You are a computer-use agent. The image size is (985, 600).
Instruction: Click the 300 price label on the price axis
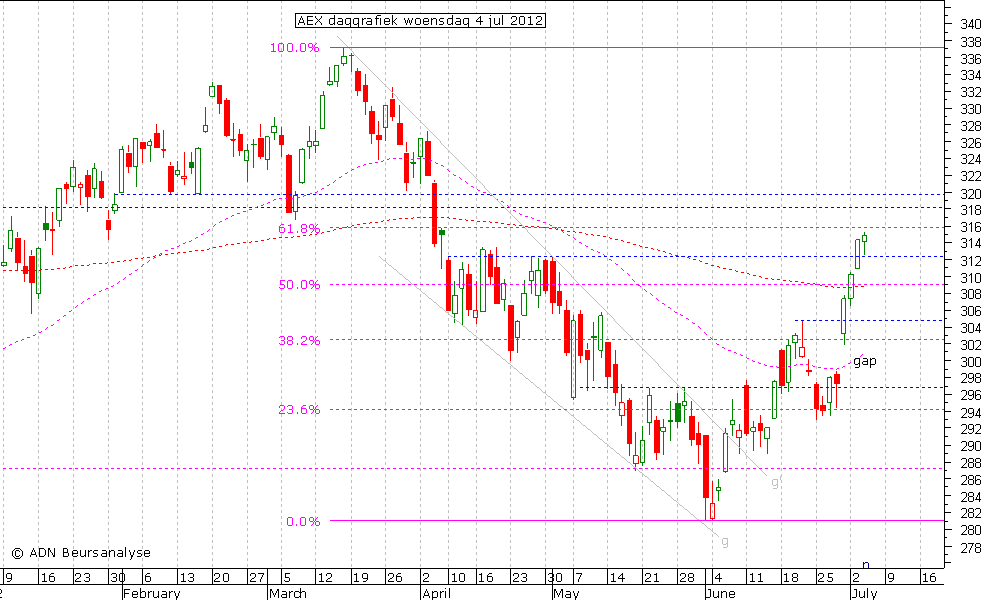click(971, 362)
